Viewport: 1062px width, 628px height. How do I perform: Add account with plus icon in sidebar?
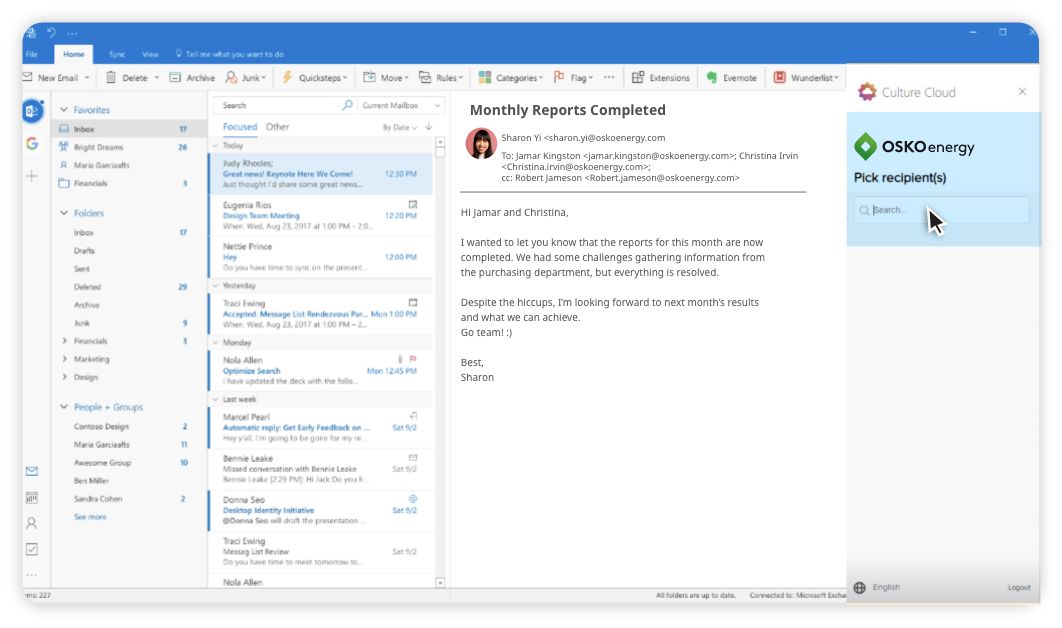pyautogui.click(x=32, y=176)
